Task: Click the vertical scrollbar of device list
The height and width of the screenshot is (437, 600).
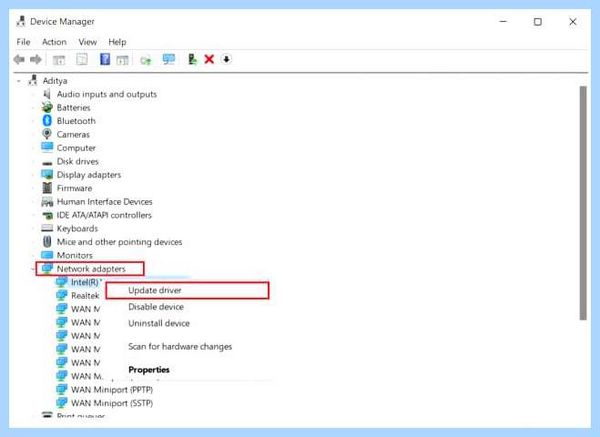Action: click(583, 203)
